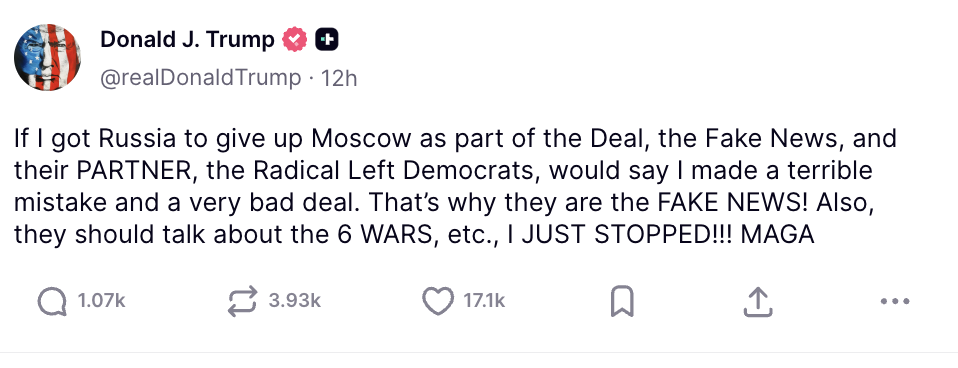Like the post with heart icon
This screenshot has height=368, width=958.
(x=438, y=301)
